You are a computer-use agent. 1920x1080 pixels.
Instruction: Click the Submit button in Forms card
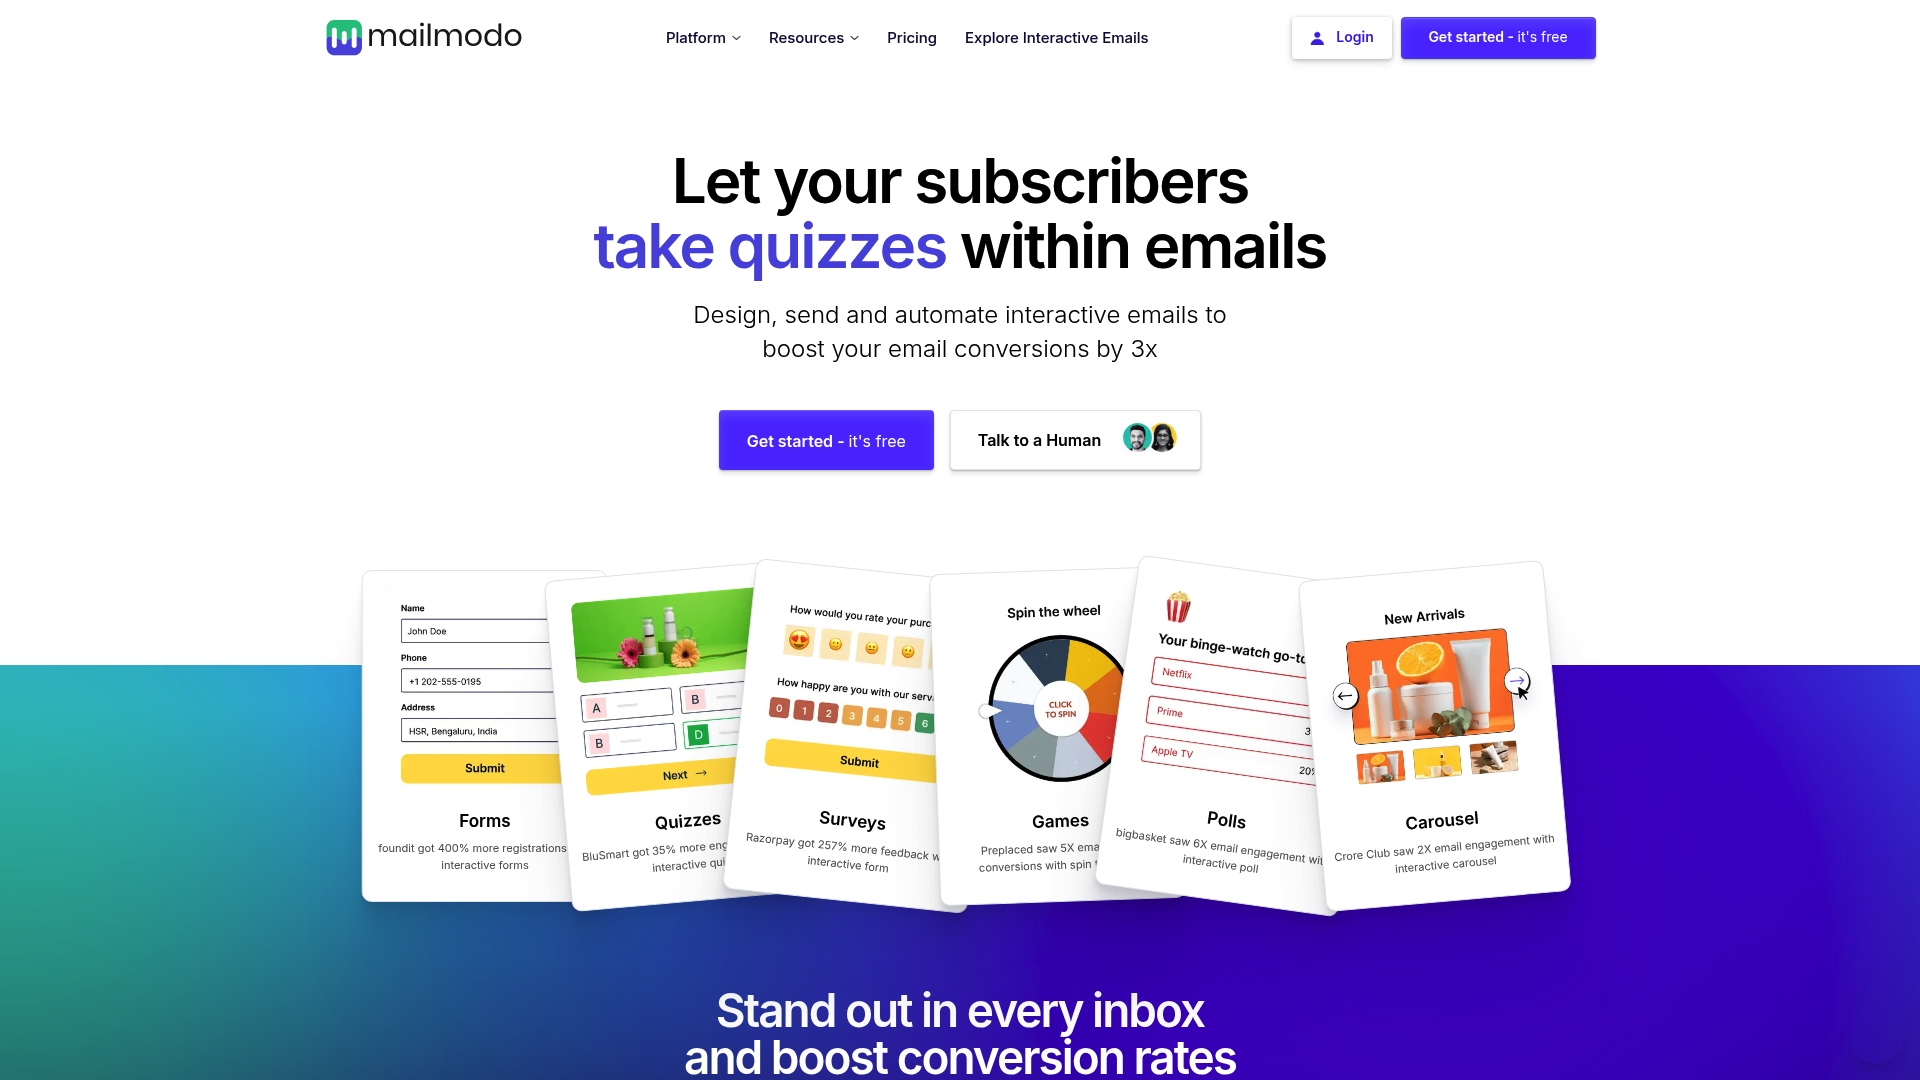tap(484, 767)
